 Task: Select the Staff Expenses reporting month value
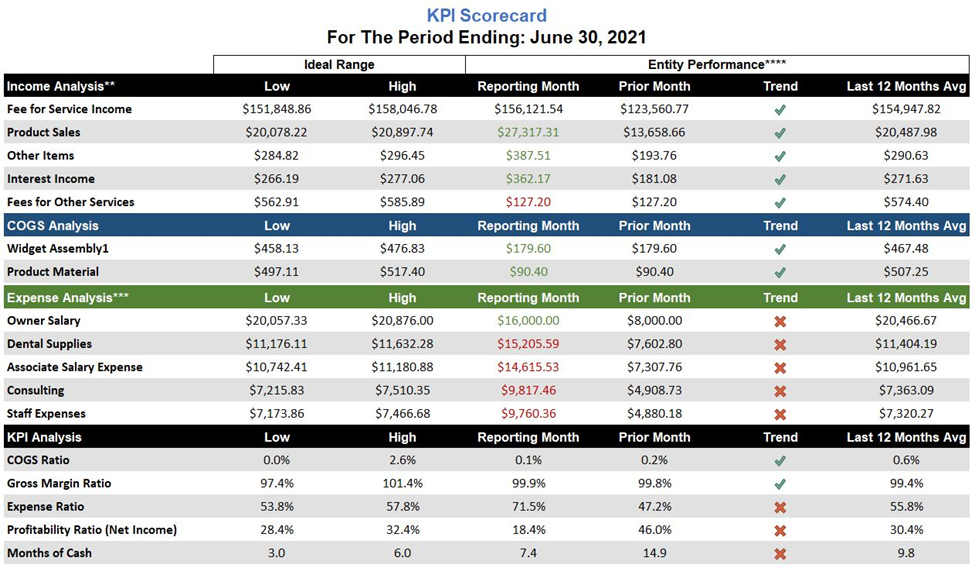[x=529, y=414]
